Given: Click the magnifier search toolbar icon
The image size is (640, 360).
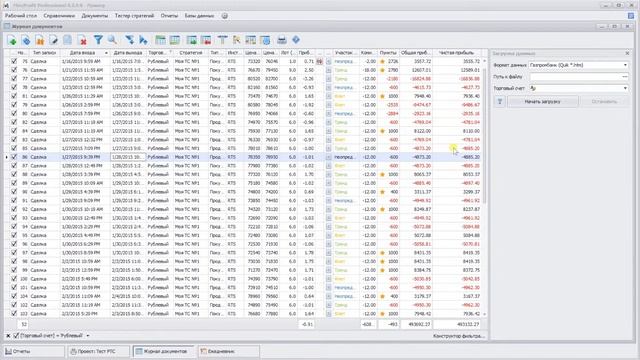Looking at the screenshot, I should coord(112,40).
